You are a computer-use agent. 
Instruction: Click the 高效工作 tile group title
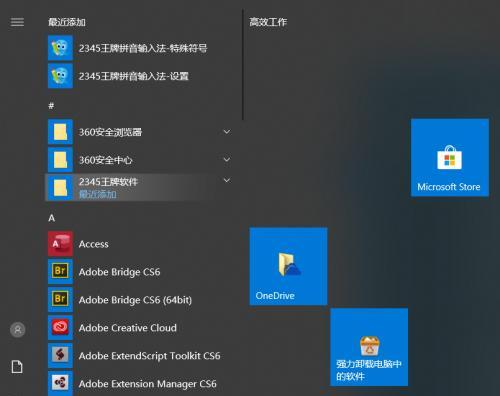(268, 22)
